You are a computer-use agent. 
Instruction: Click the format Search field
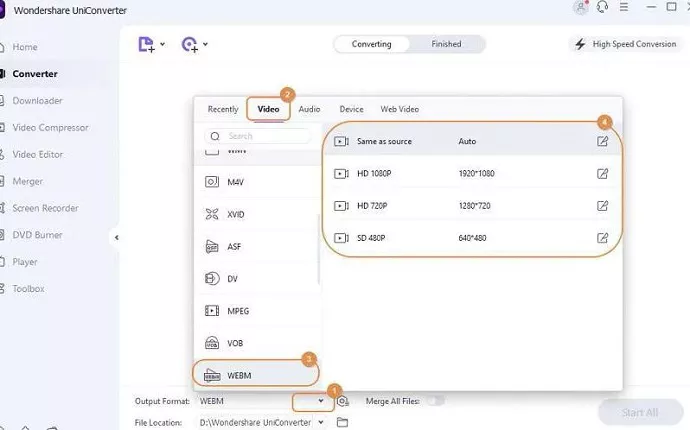click(258, 136)
